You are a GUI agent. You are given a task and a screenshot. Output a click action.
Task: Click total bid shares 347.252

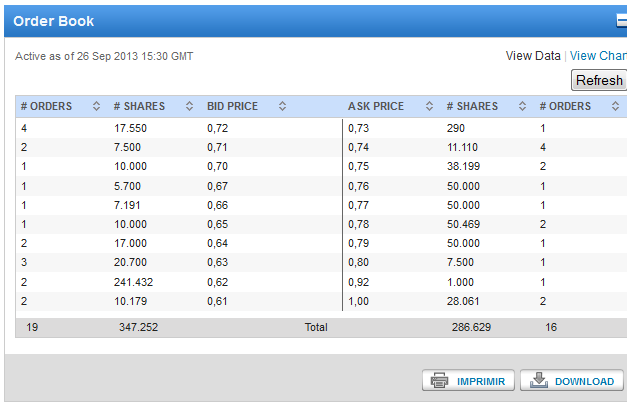(138, 327)
